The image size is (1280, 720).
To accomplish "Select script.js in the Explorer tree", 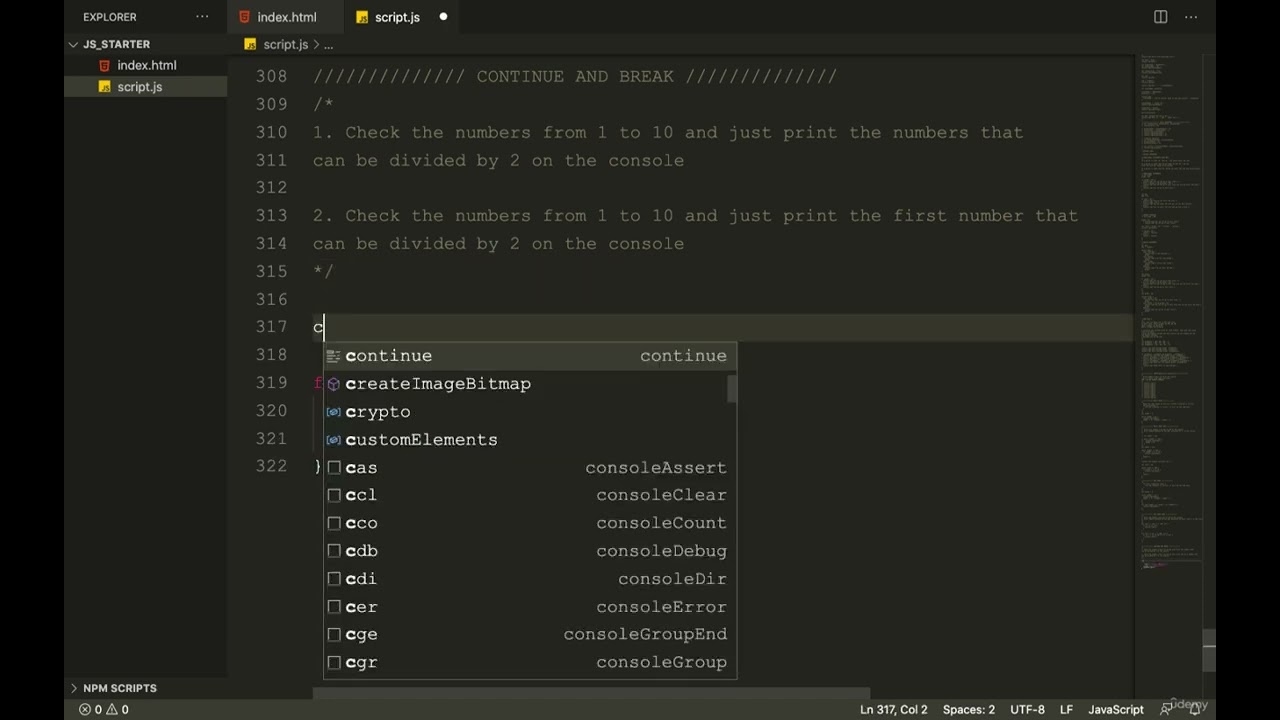I will pyautogui.click(x=146, y=87).
